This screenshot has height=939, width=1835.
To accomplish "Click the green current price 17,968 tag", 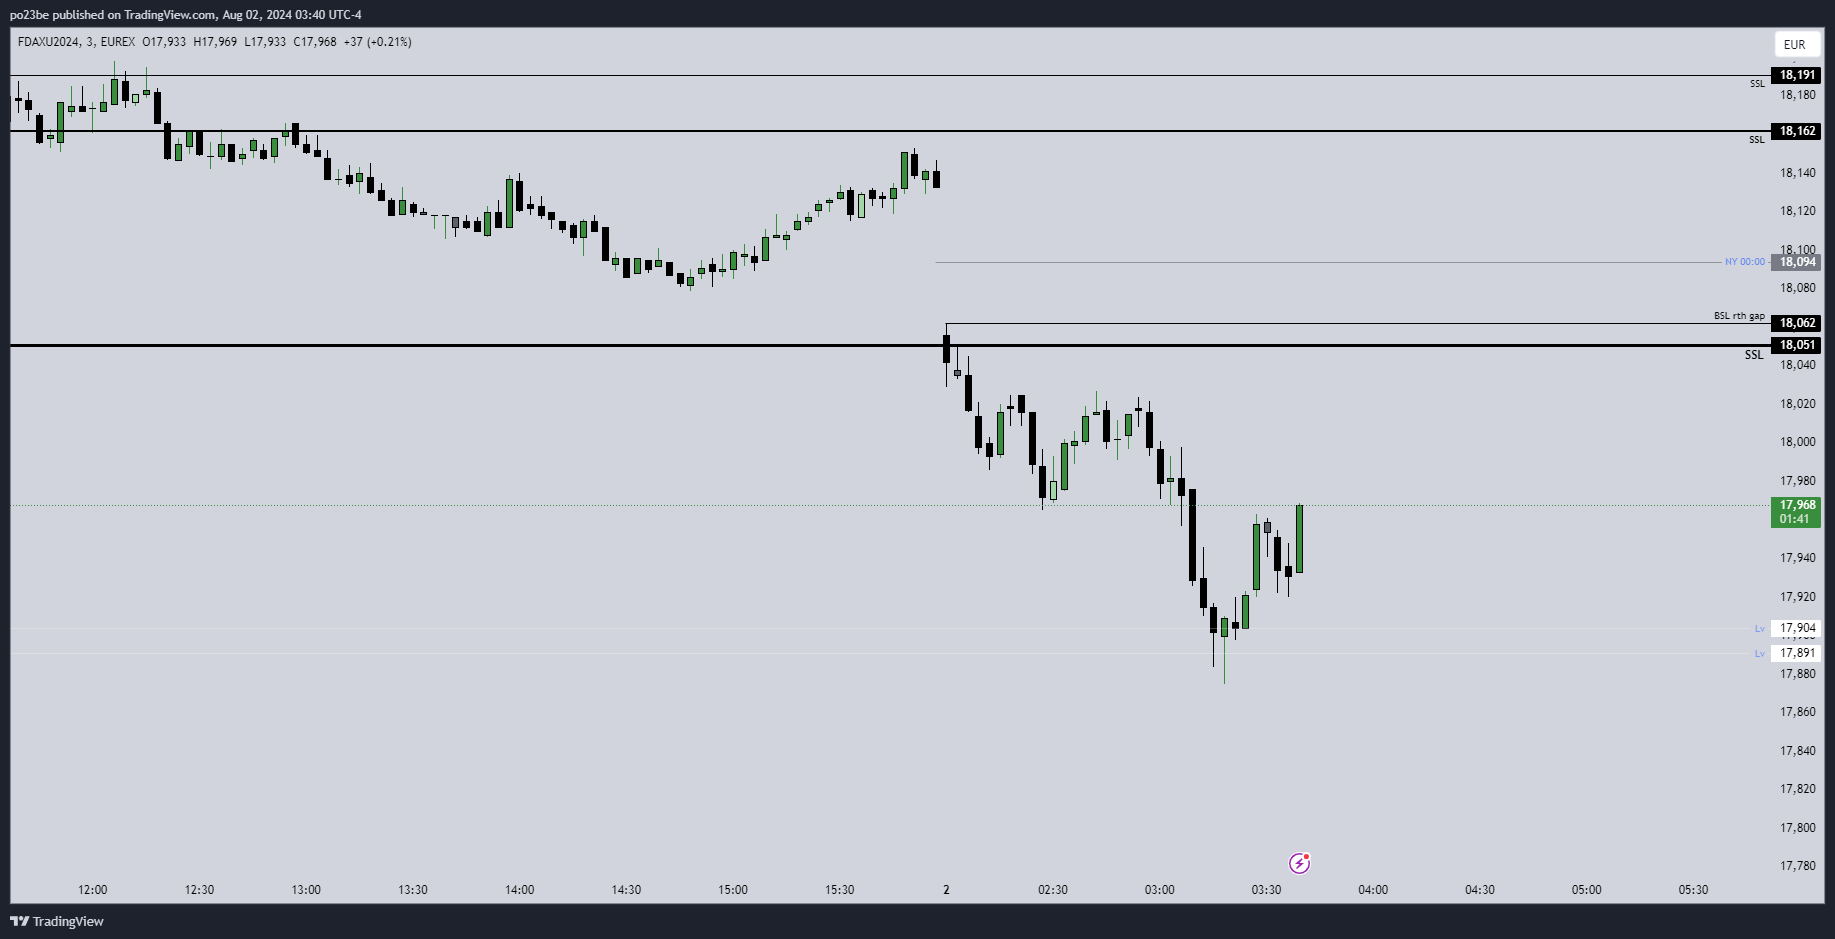I will pyautogui.click(x=1796, y=511).
